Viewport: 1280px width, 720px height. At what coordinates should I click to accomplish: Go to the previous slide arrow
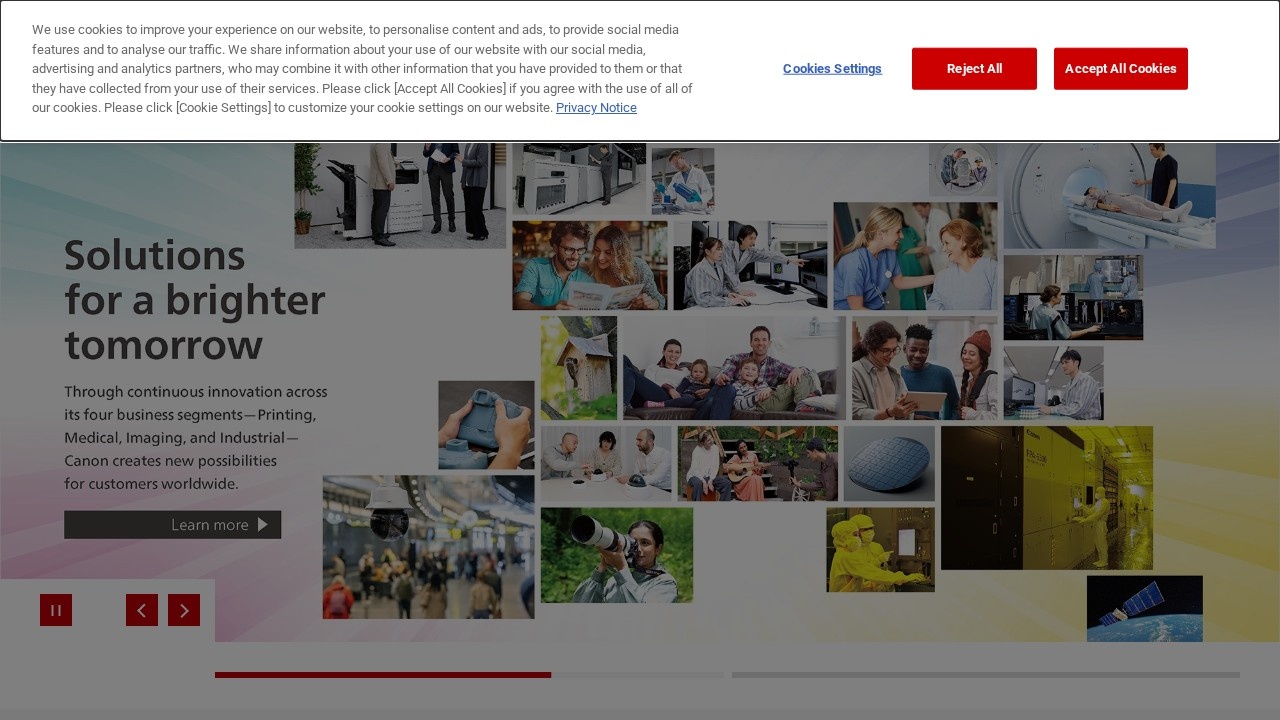[142, 610]
